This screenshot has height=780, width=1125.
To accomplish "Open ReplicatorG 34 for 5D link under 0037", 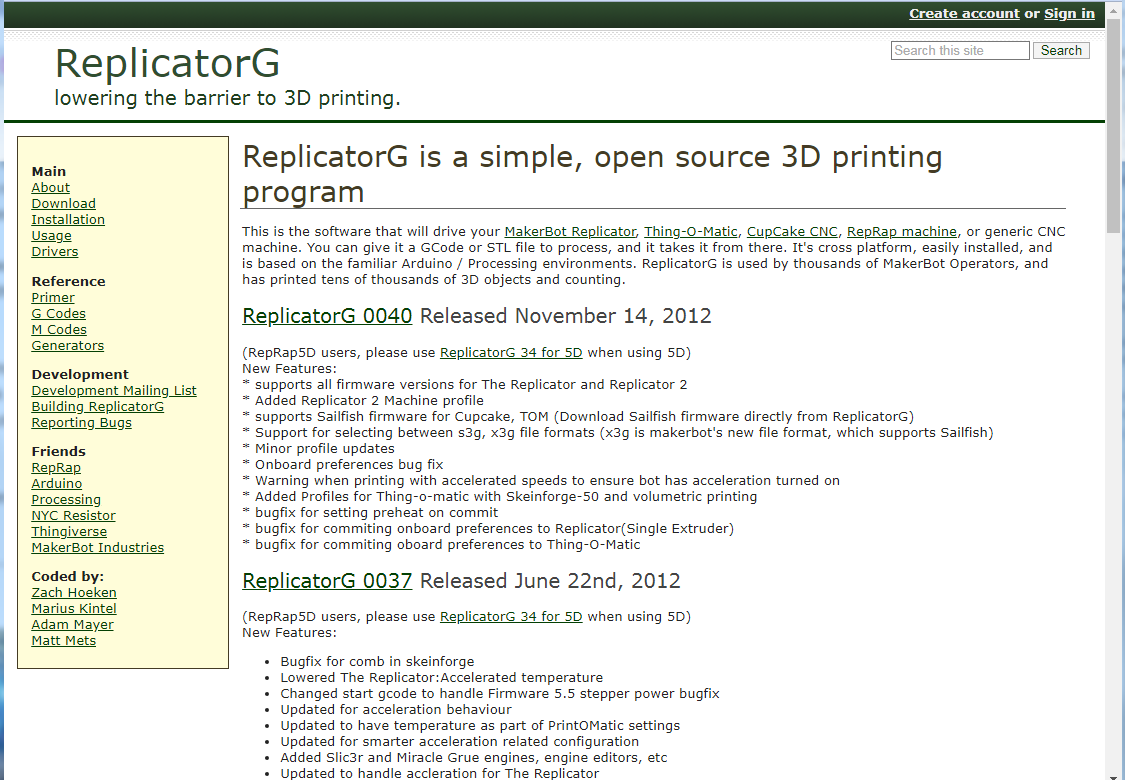I will click(511, 616).
